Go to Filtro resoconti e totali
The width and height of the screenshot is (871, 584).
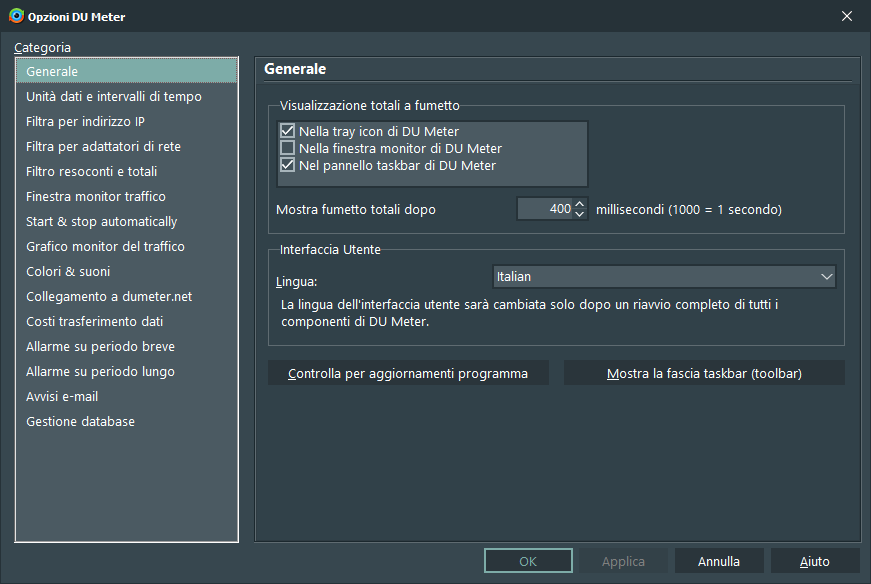[x=127, y=171]
